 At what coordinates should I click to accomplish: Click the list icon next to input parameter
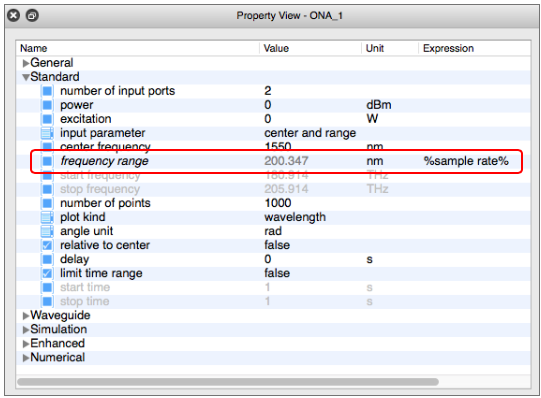47,133
